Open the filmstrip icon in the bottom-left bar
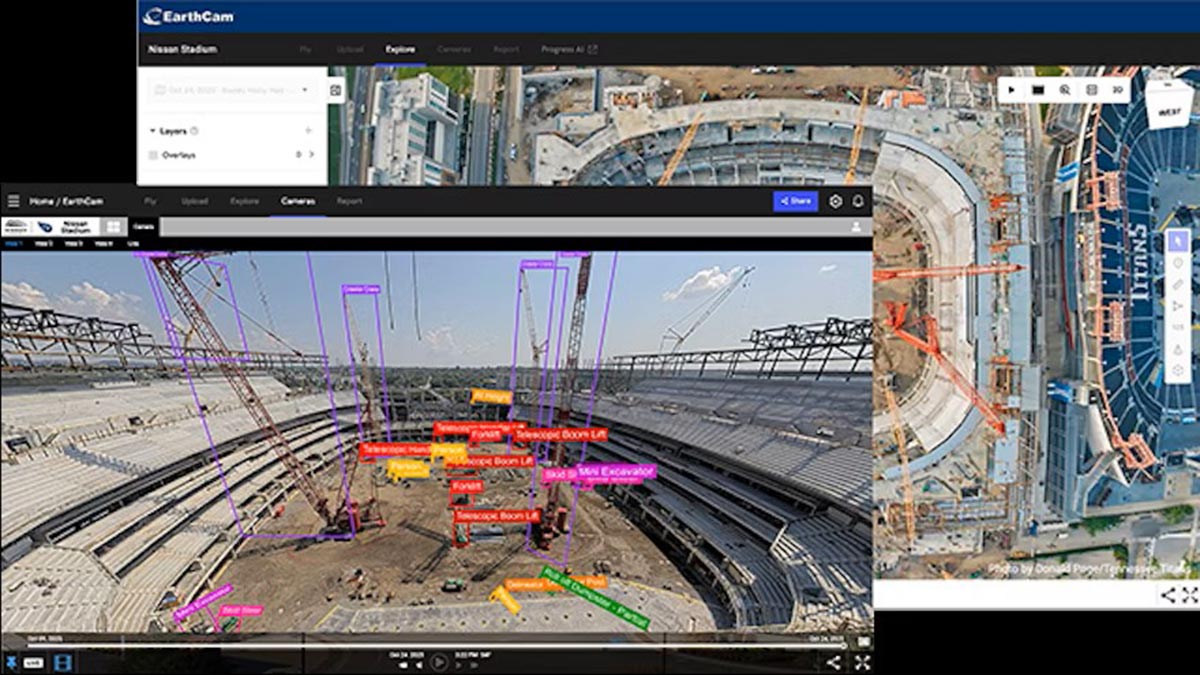 63,662
